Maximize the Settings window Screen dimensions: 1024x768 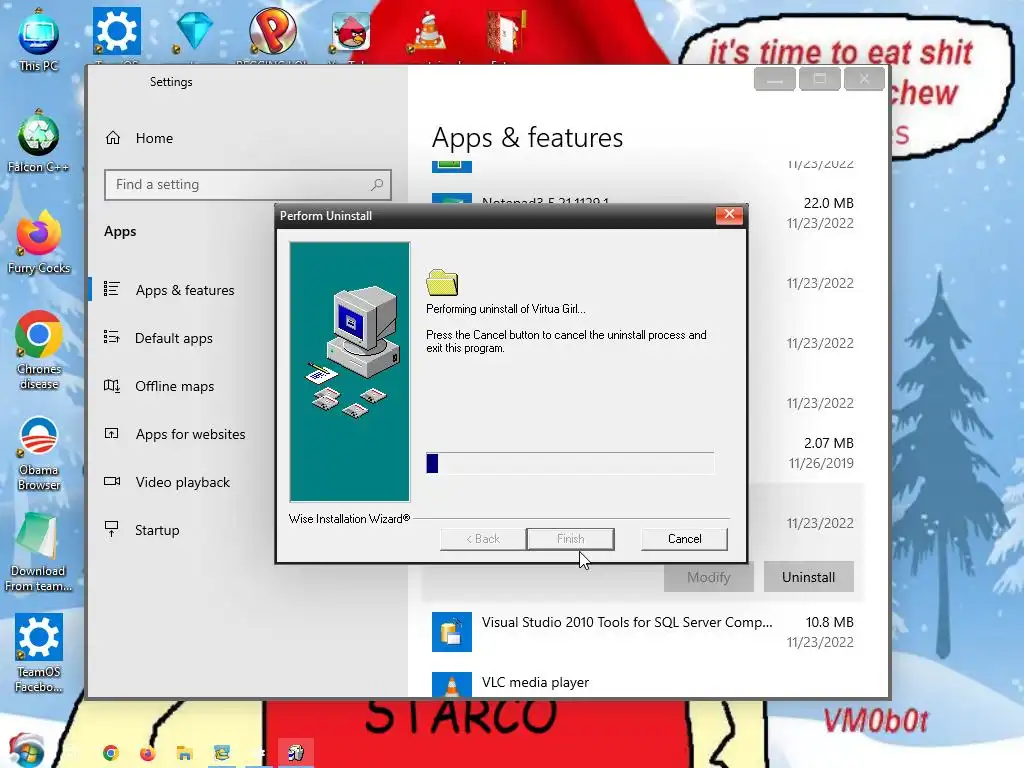point(820,79)
